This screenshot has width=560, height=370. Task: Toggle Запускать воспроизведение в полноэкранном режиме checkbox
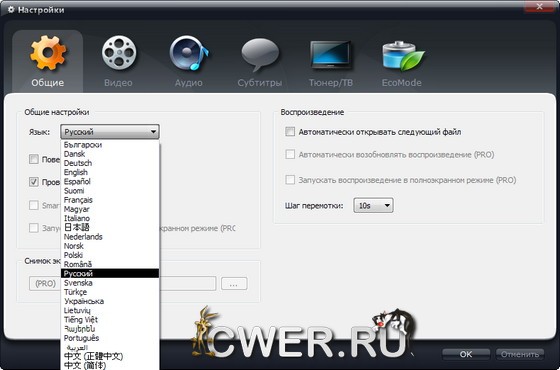point(290,180)
